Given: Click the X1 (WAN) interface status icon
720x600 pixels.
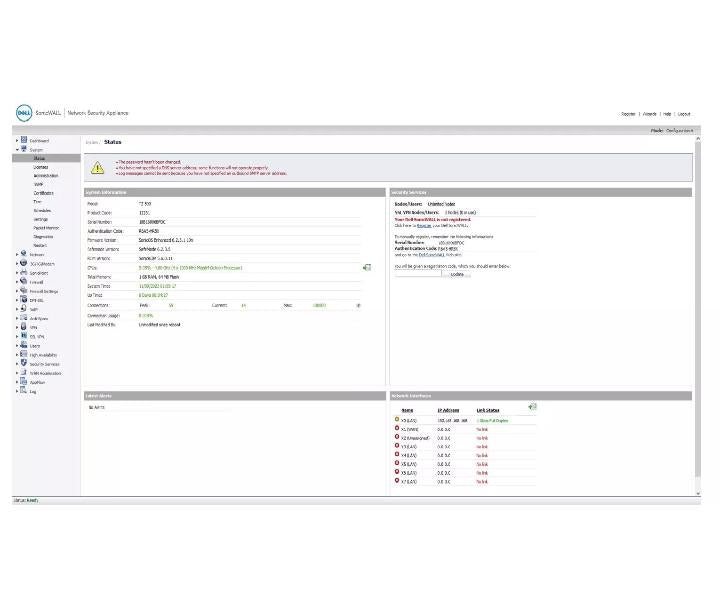Looking at the screenshot, I should click(x=397, y=428).
